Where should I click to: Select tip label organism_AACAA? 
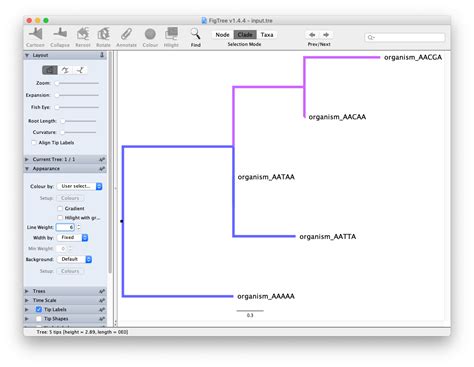pyautogui.click(x=337, y=117)
